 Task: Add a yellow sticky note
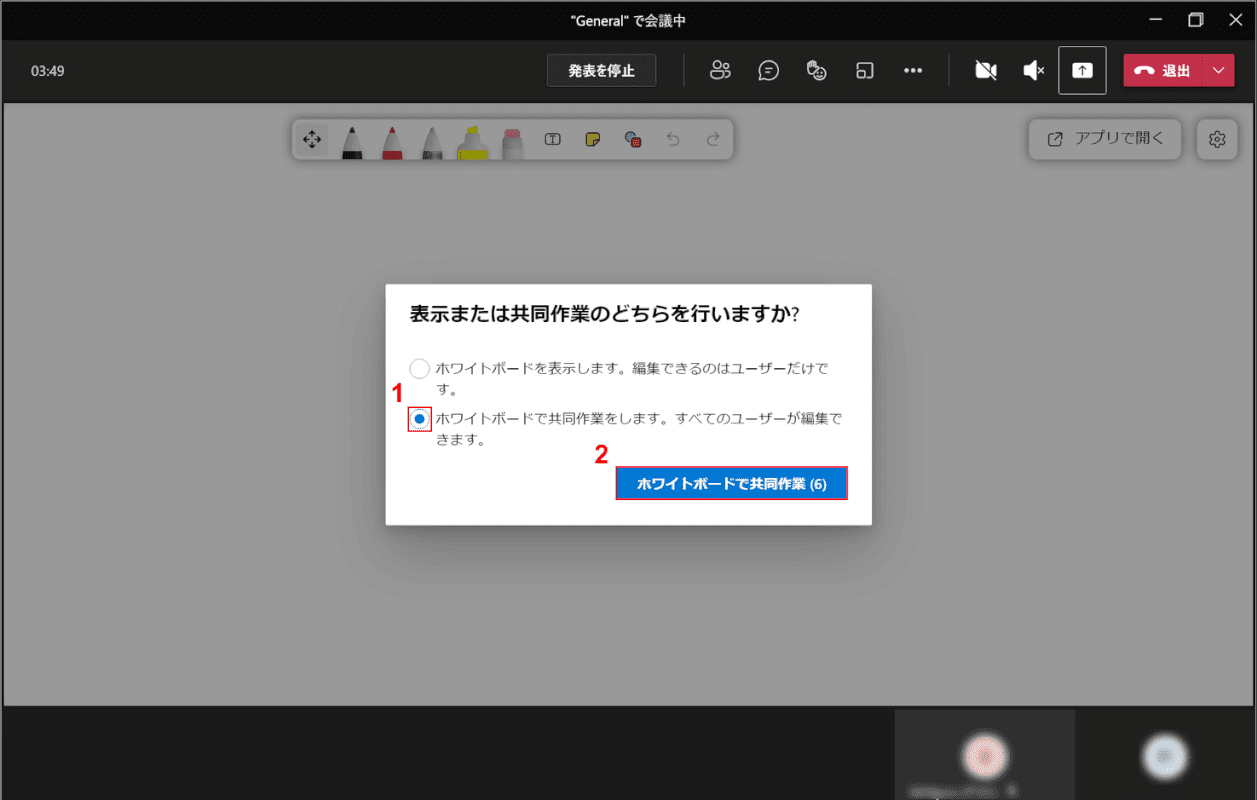point(592,140)
